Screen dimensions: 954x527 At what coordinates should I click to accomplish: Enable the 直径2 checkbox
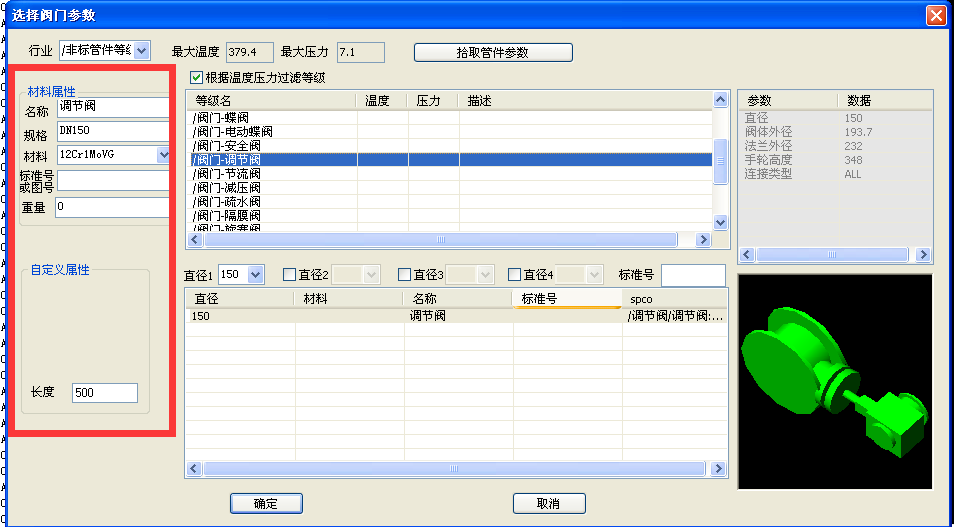click(290, 274)
